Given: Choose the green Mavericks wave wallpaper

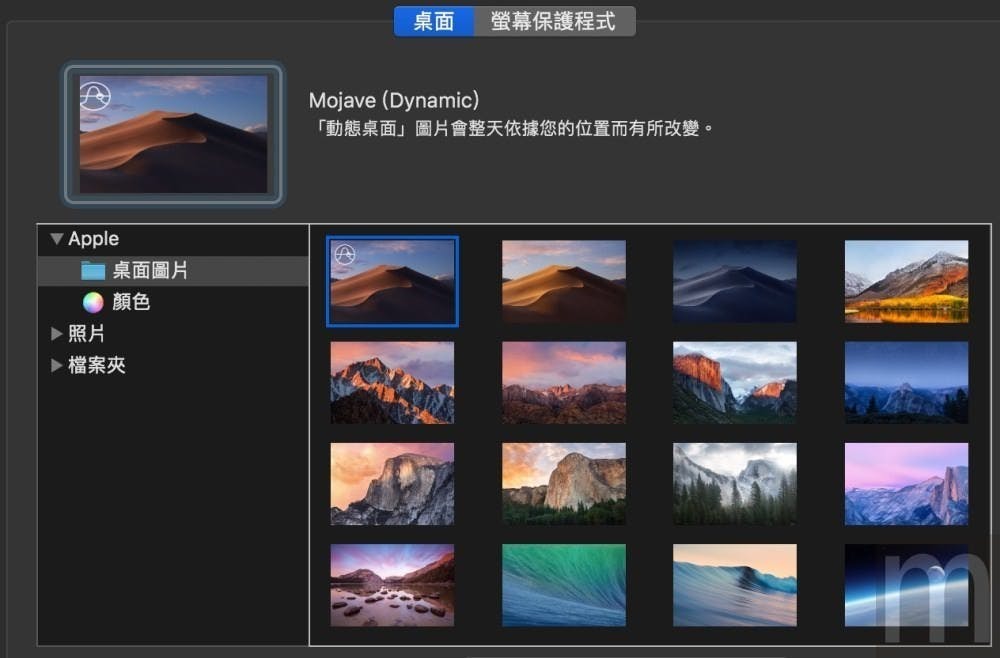Looking at the screenshot, I should point(564,585).
